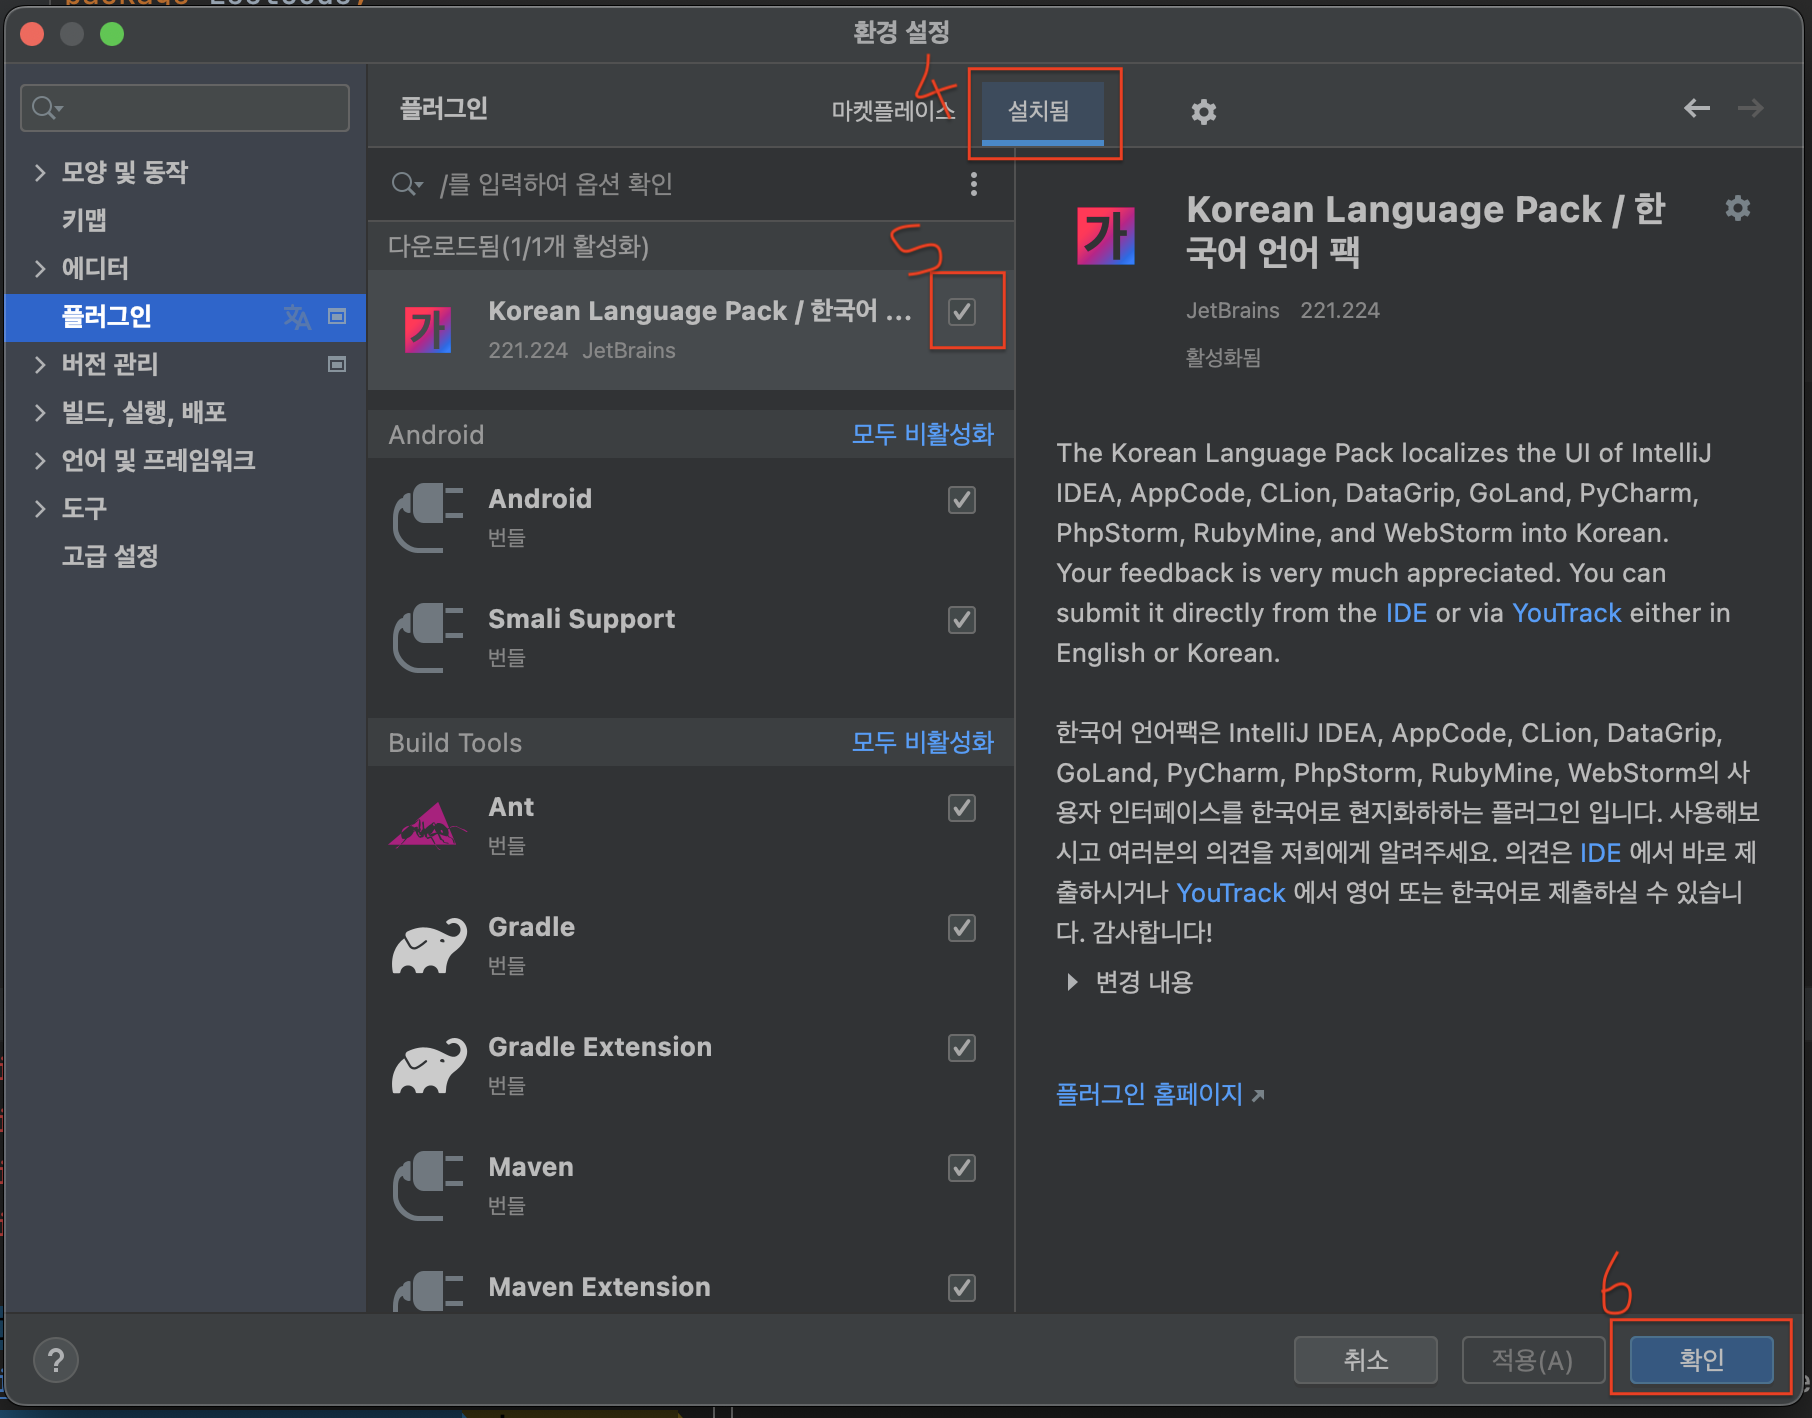The image size is (1812, 1418).
Task: Expand the 모양 및 동작 settings group
Action: [40, 172]
